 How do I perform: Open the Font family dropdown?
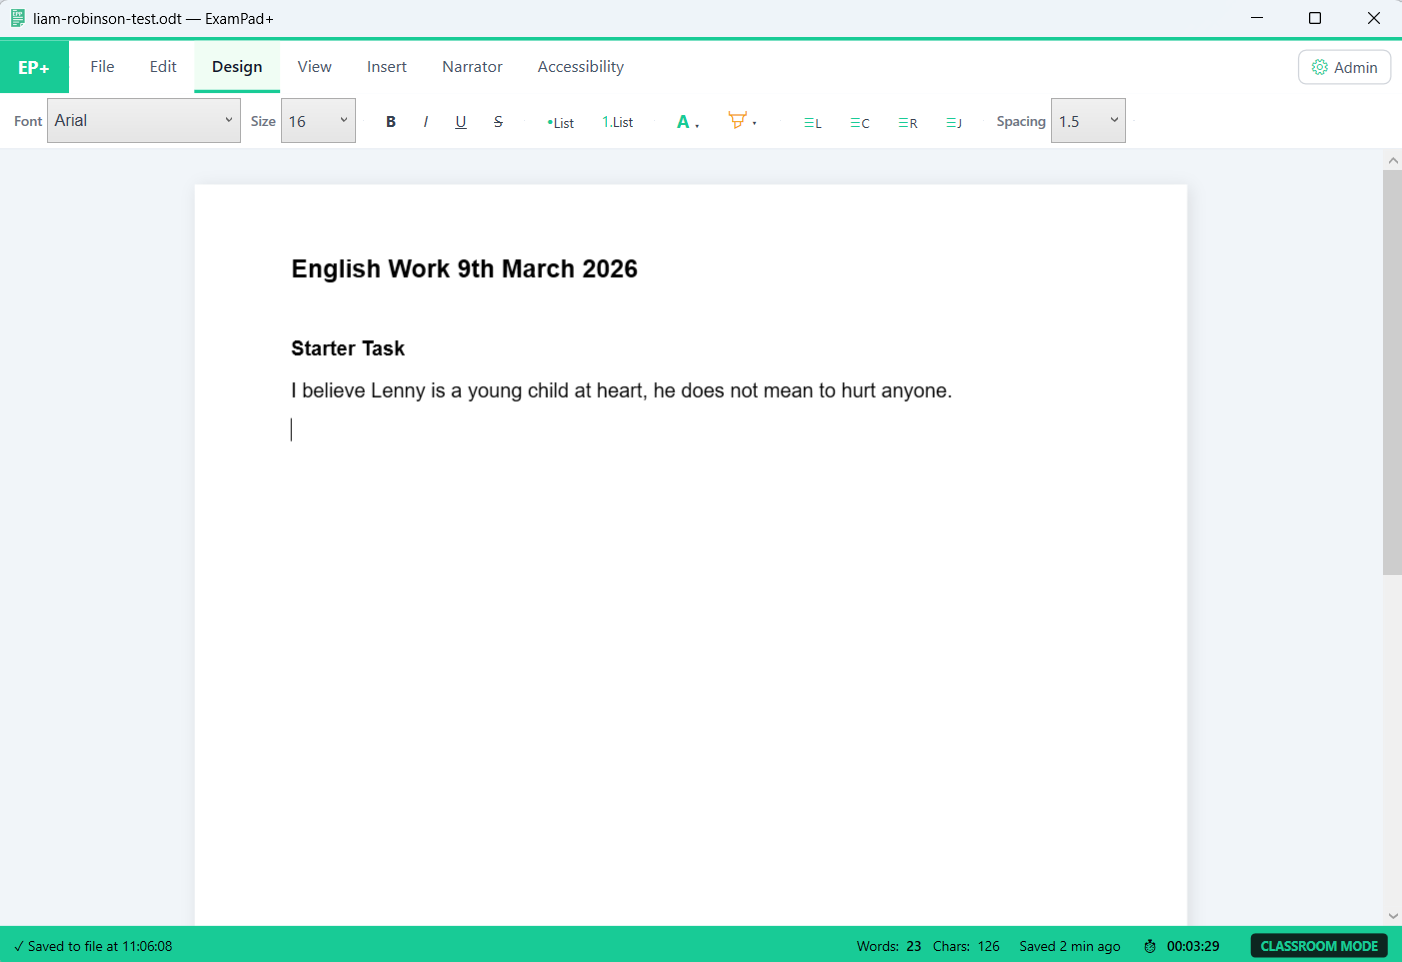click(x=143, y=119)
